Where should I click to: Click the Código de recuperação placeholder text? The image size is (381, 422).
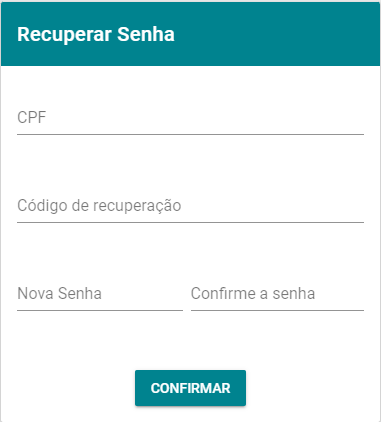99,205
